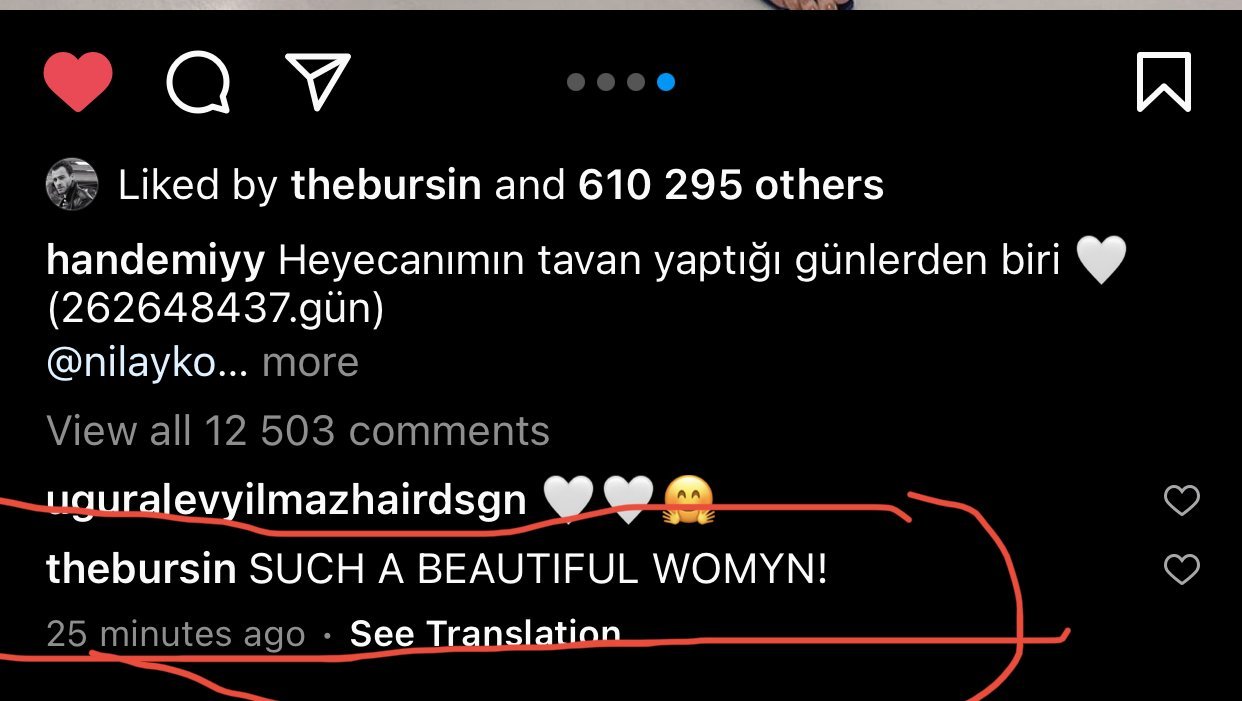The image size is (1242, 701).
Task: Share post using the paper plane icon
Action: coord(318,80)
